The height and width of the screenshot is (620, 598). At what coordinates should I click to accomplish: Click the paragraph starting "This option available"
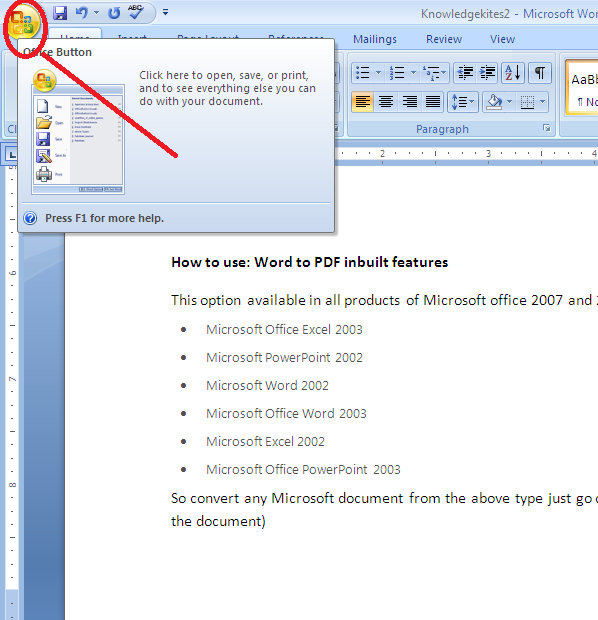tap(384, 300)
